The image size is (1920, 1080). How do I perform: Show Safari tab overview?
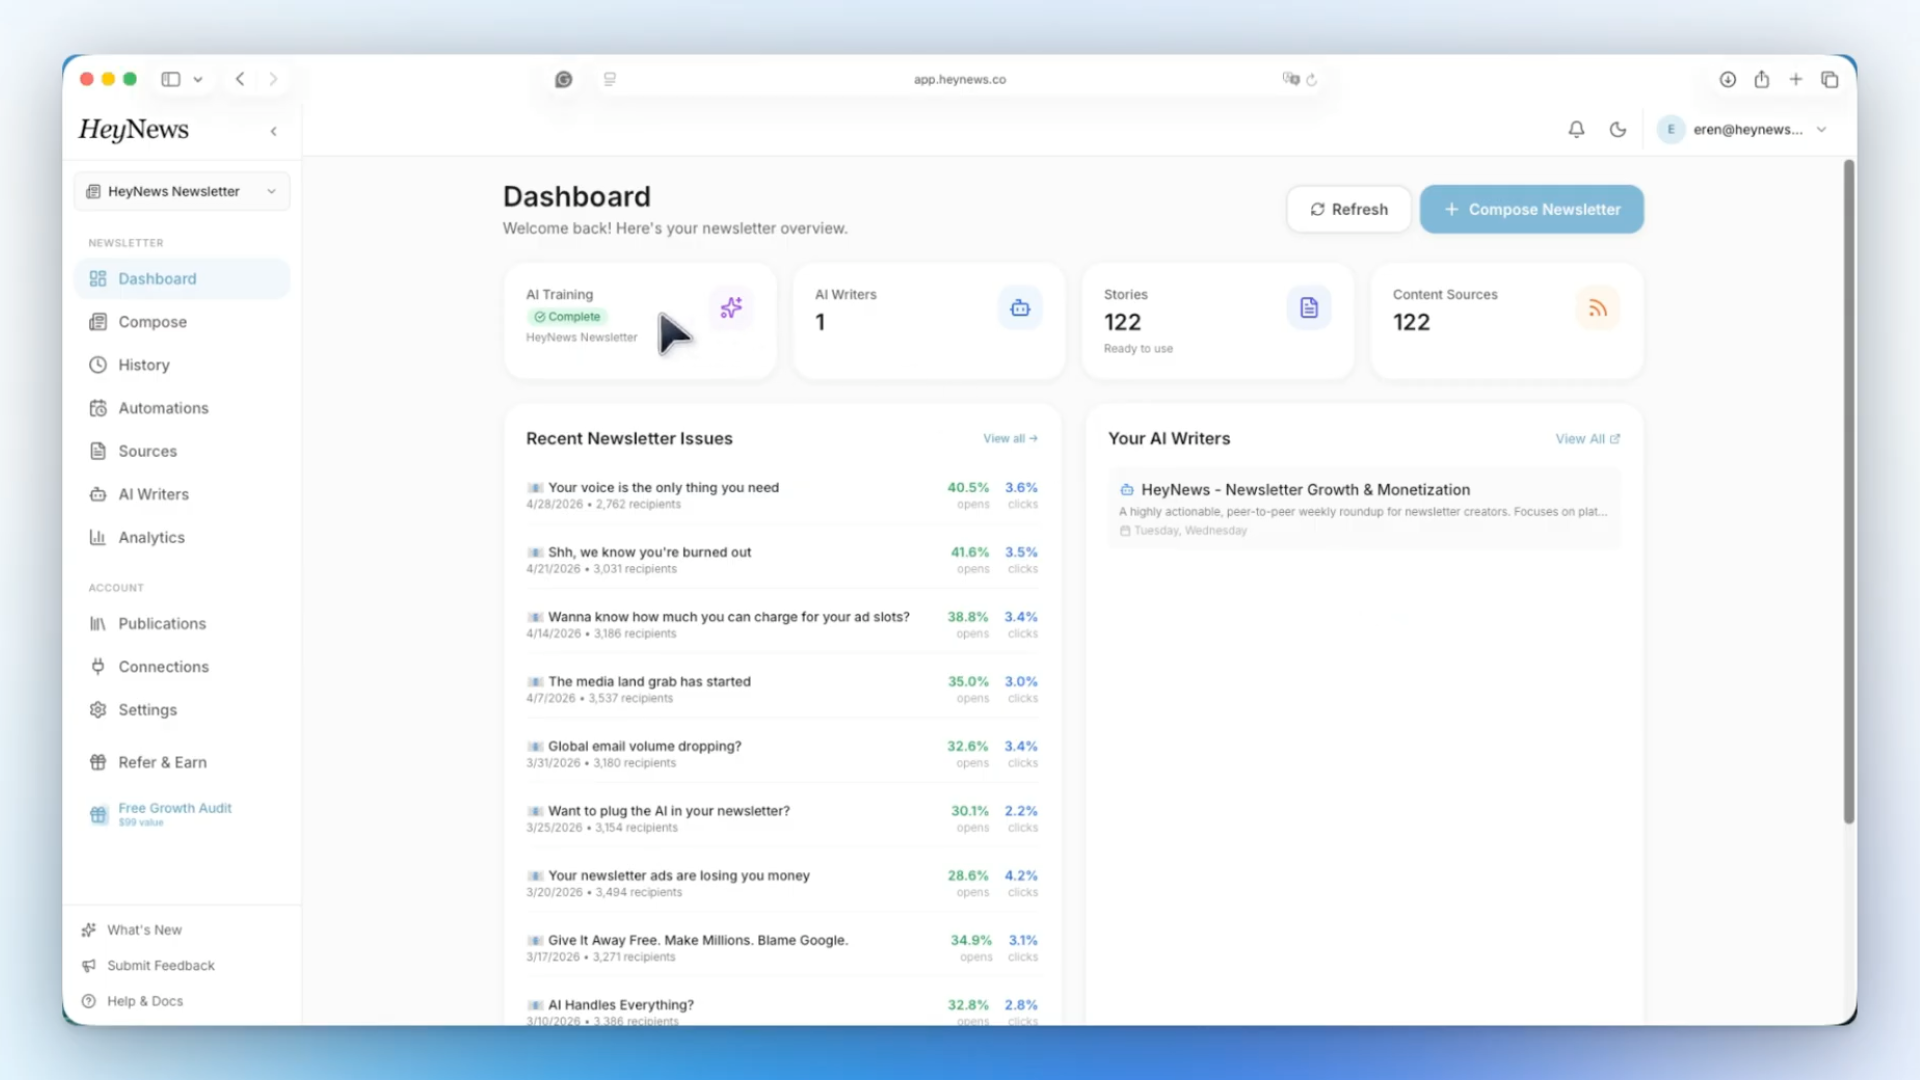pyautogui.click(x=1829, y=79)
